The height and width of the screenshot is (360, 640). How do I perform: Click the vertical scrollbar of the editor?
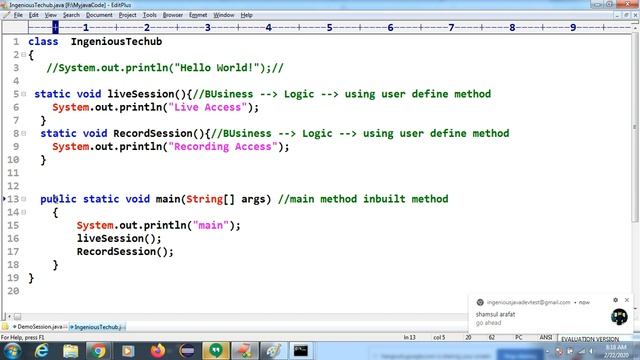(635, 127)
